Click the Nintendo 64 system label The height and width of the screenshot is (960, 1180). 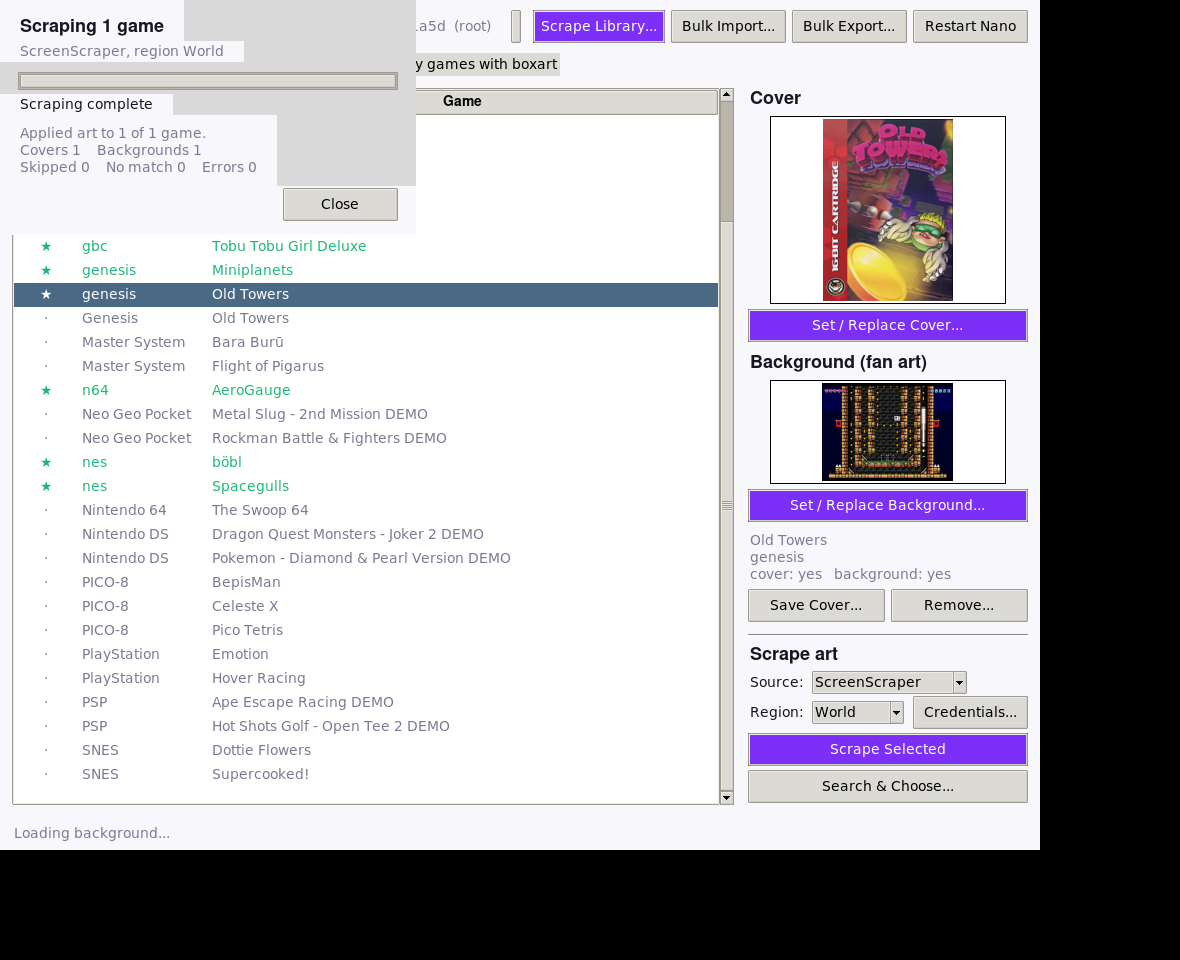[x=124, y=511]
